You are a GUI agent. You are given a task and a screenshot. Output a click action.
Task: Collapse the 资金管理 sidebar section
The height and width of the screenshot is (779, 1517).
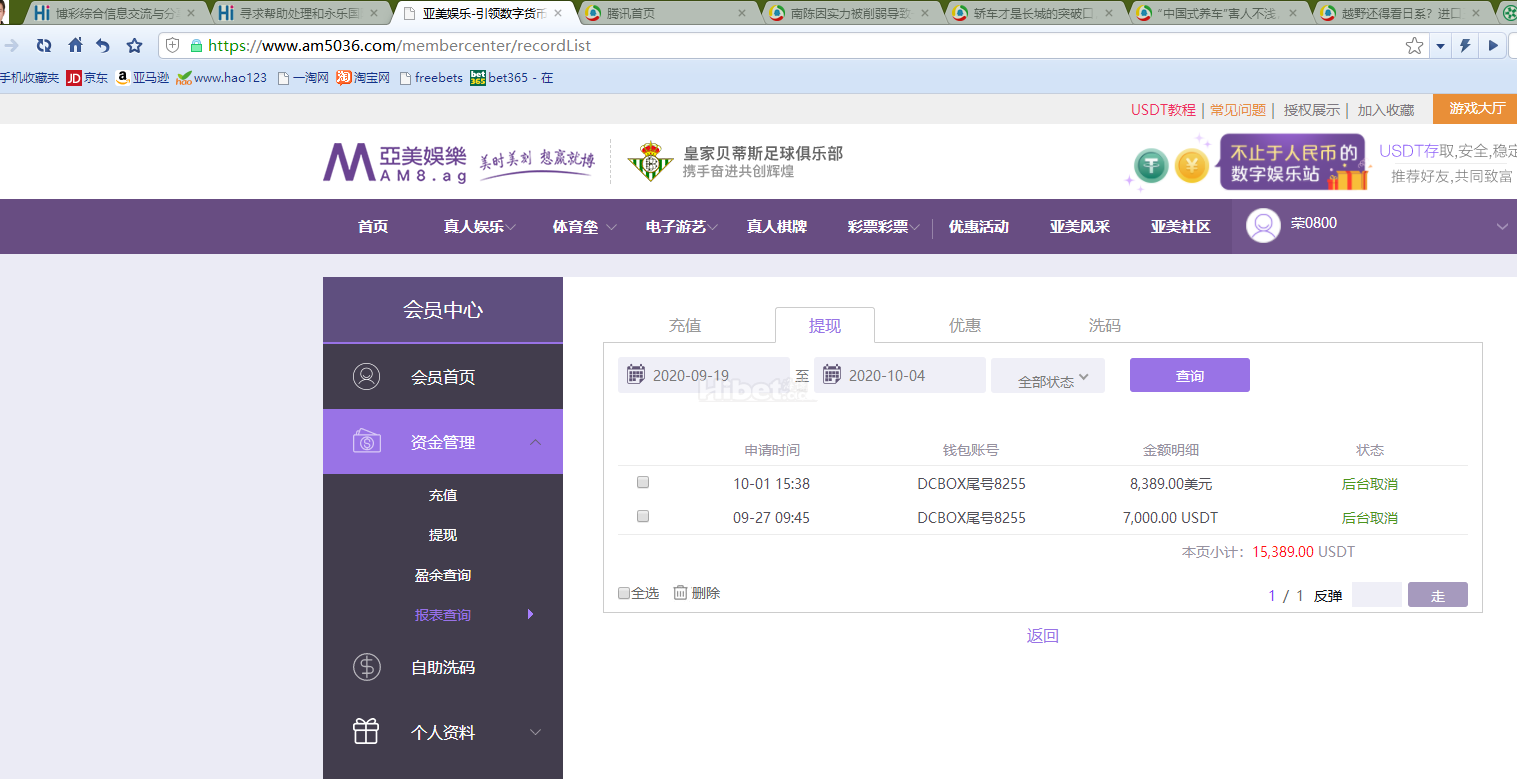[535, 442]
